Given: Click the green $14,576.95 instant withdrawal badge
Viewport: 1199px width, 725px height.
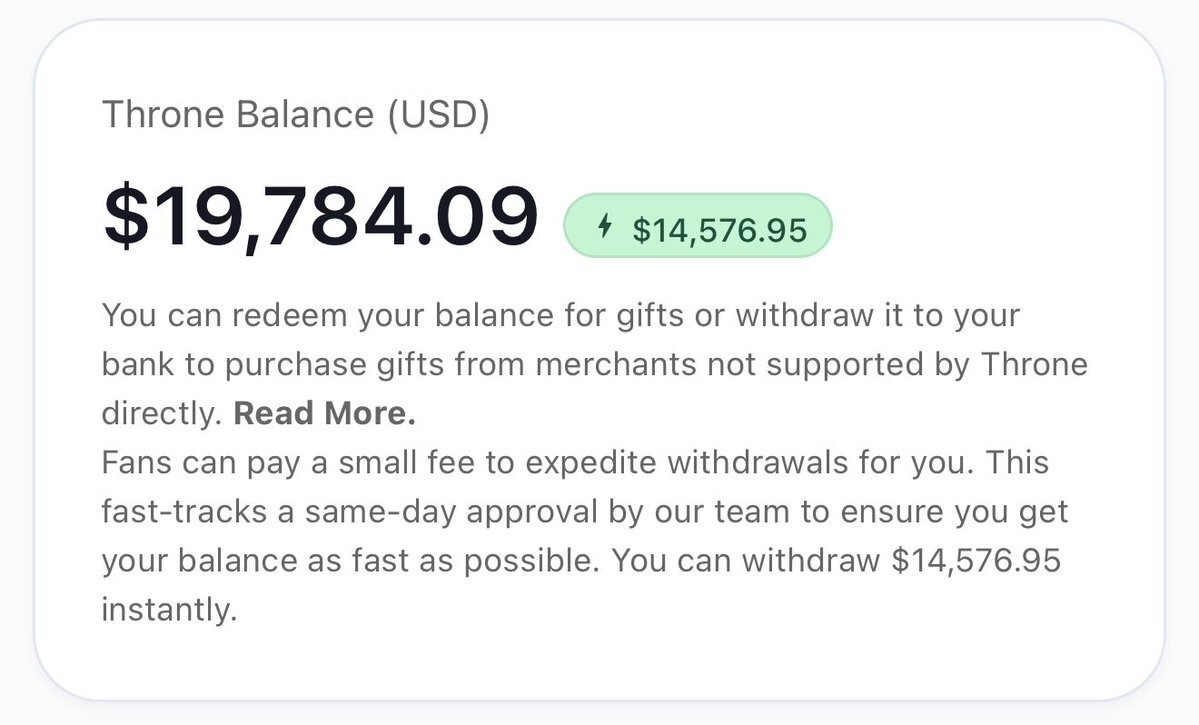Looking at the screenshot, I should [698, 228].
